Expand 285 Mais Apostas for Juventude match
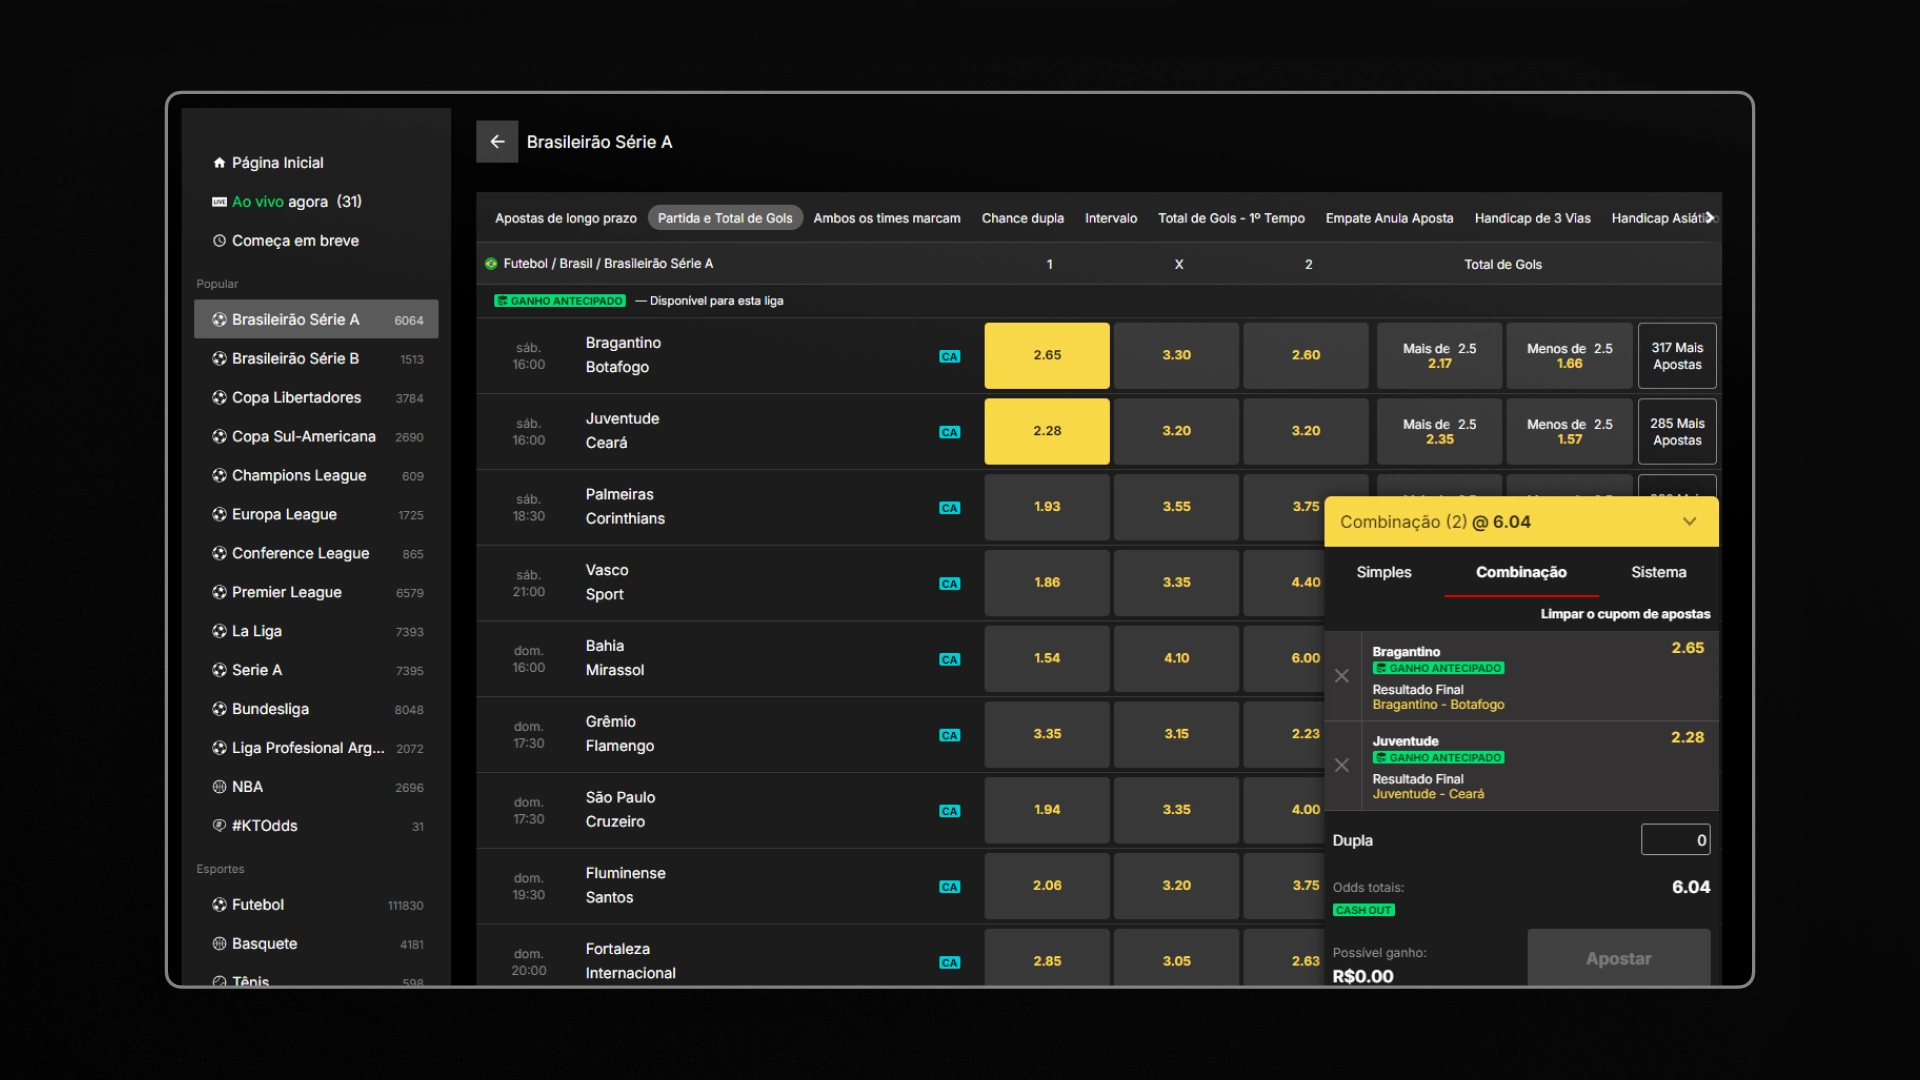Screen dimensions: 1920x1080 pyautogui.click(x=1677, y=432)
